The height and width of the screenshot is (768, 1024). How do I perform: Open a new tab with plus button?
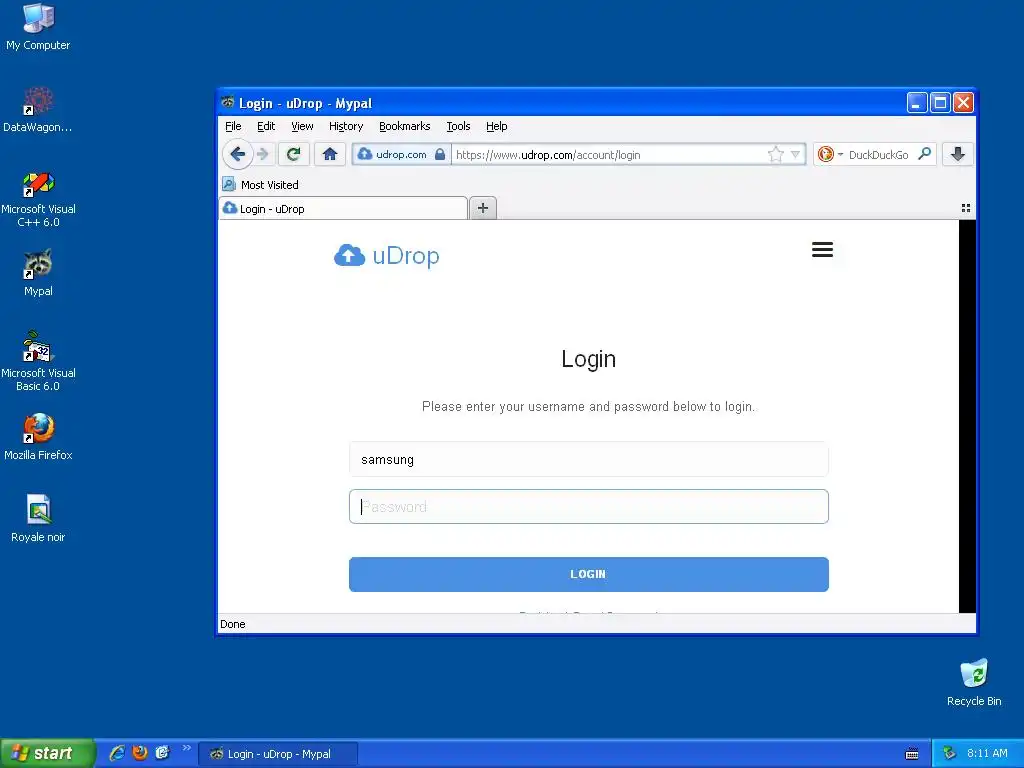coord(483,208)
